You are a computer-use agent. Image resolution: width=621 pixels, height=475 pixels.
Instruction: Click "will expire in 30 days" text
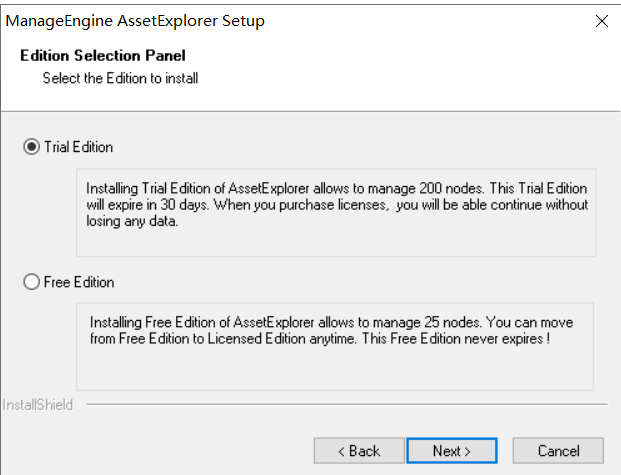click(147, 205)
